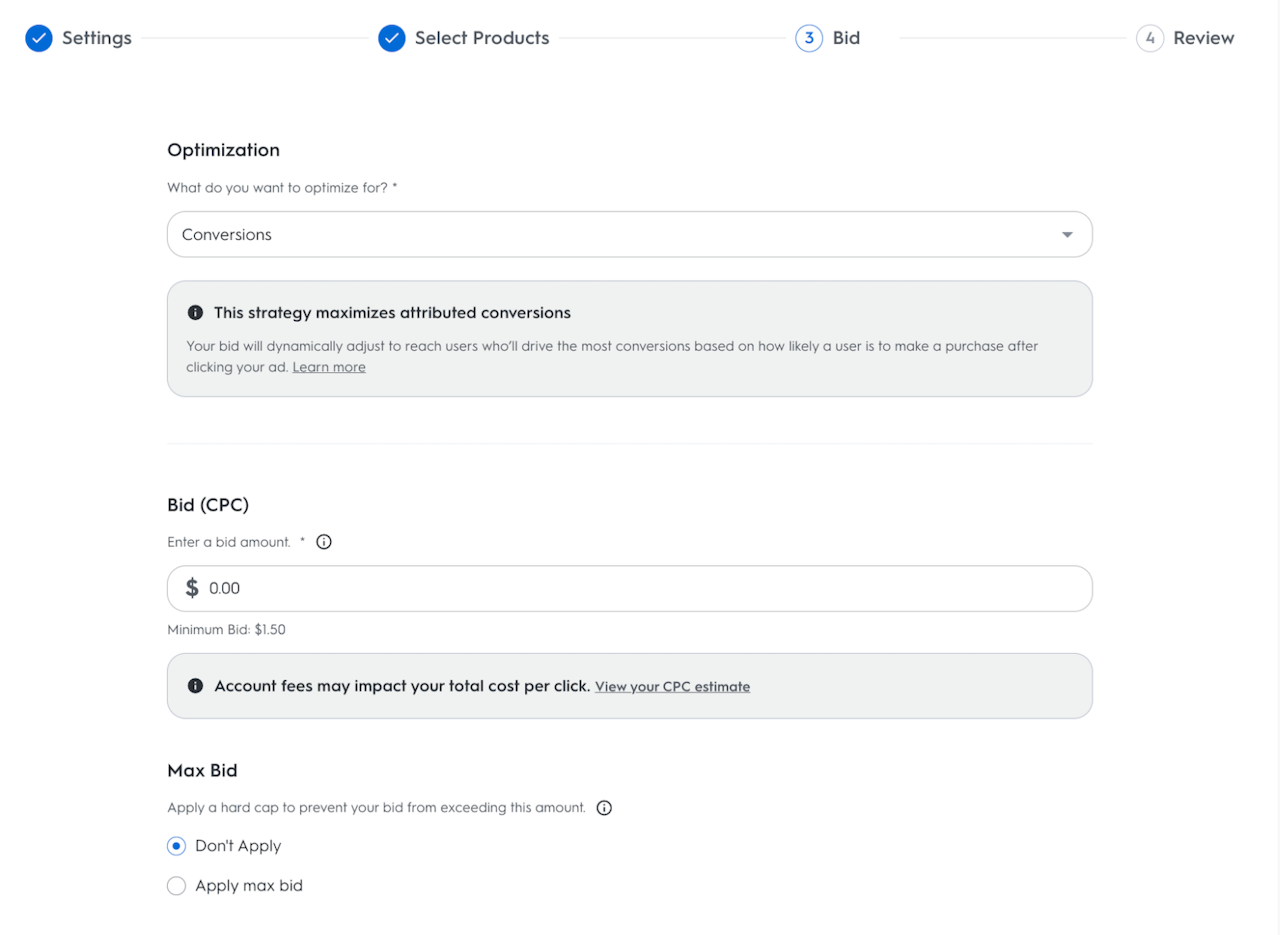The height and width of the screenshot is (935, 1280).
Task: Click the Bid step label
Action: [846, 38]
